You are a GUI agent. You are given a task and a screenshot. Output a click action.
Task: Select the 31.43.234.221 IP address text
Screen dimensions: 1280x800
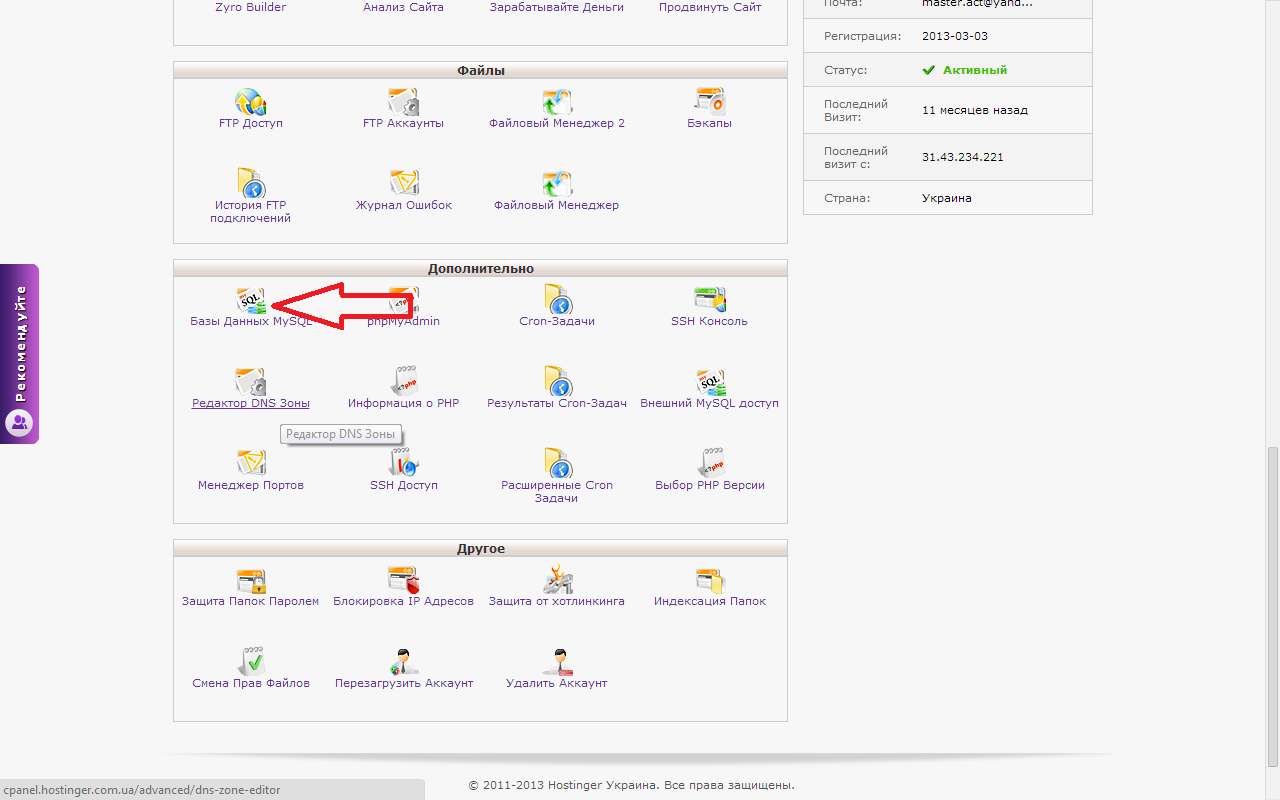[962, 158]
